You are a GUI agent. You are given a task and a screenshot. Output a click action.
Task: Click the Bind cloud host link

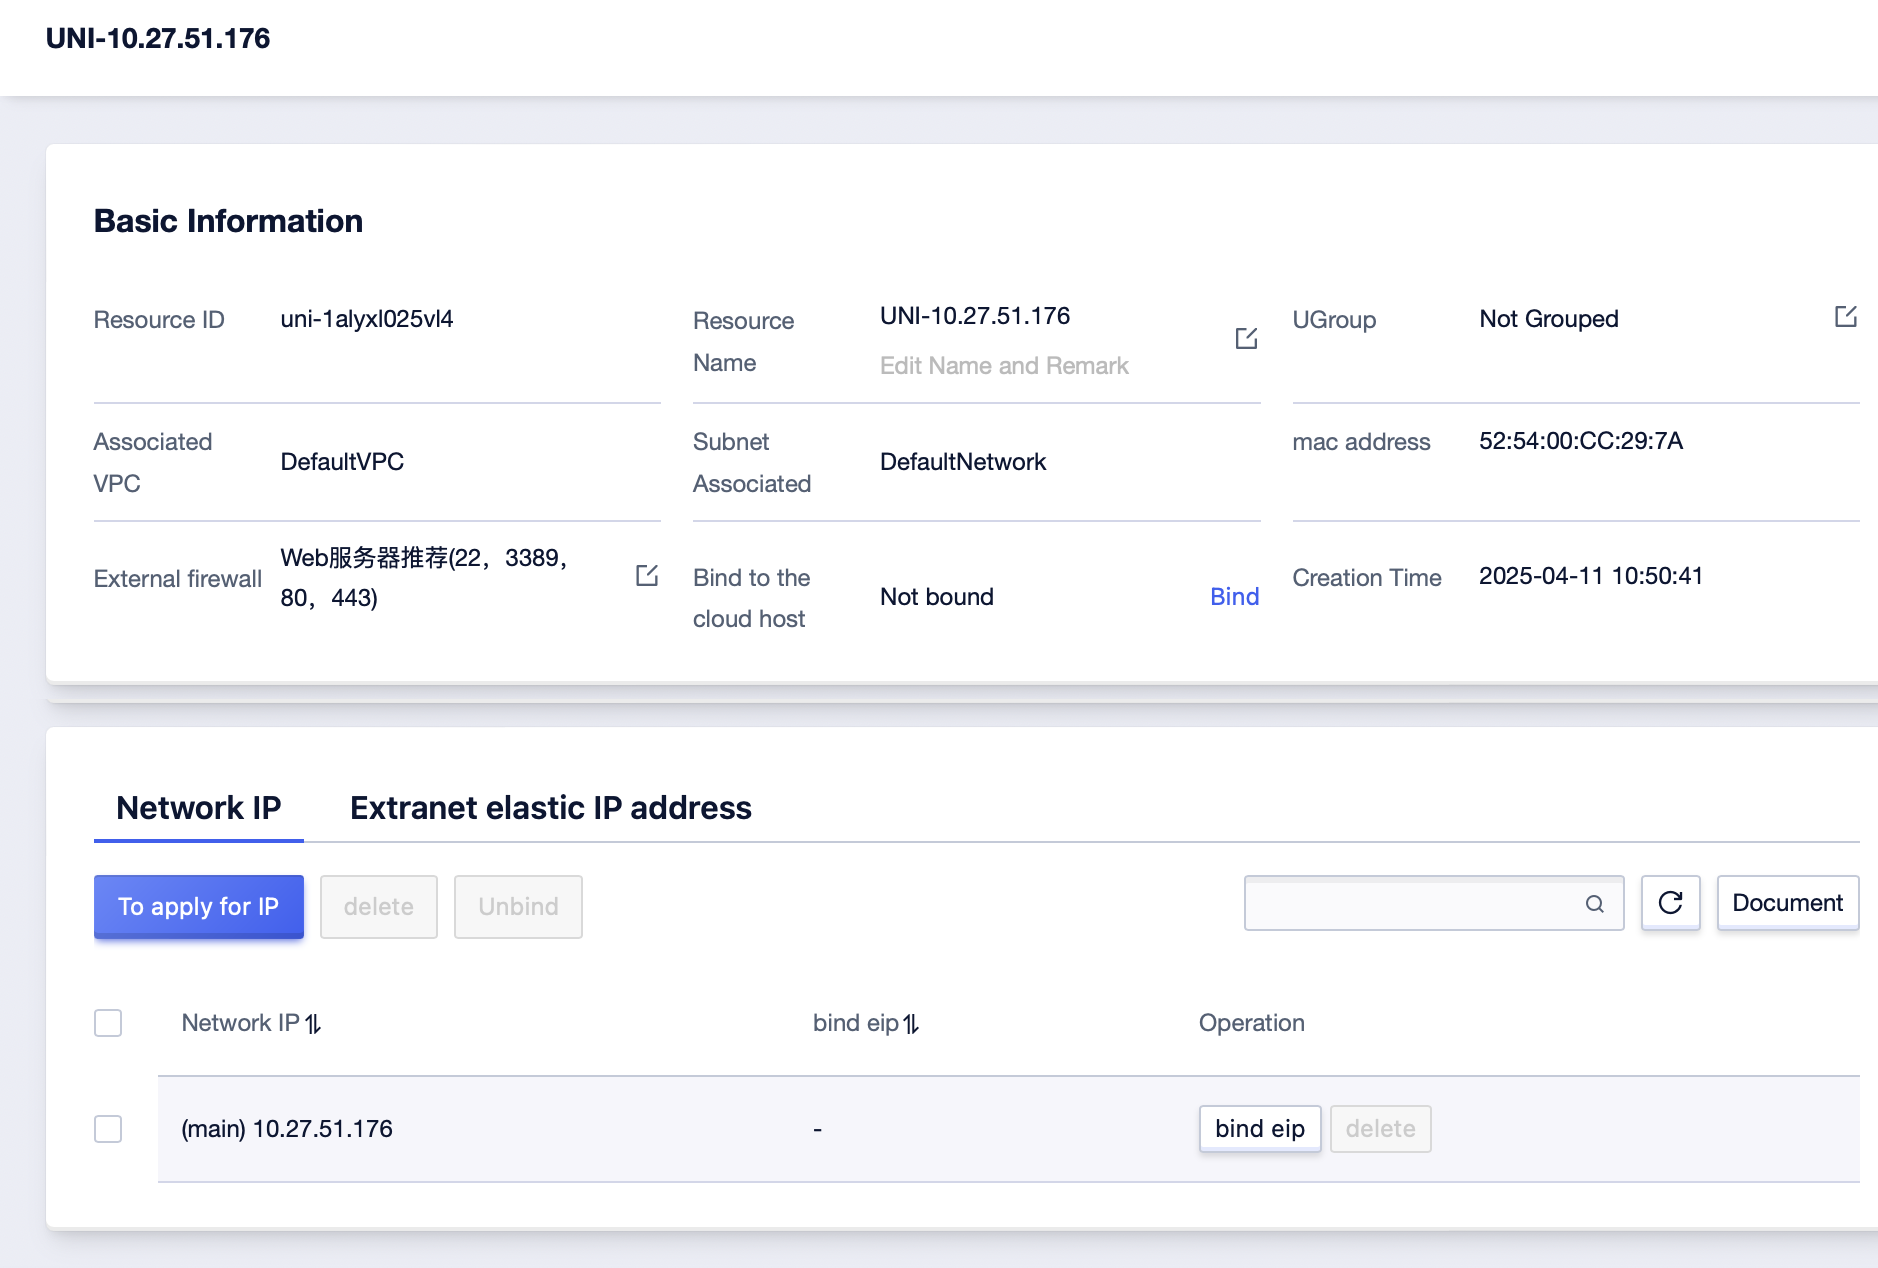[x=1235, y=597]
